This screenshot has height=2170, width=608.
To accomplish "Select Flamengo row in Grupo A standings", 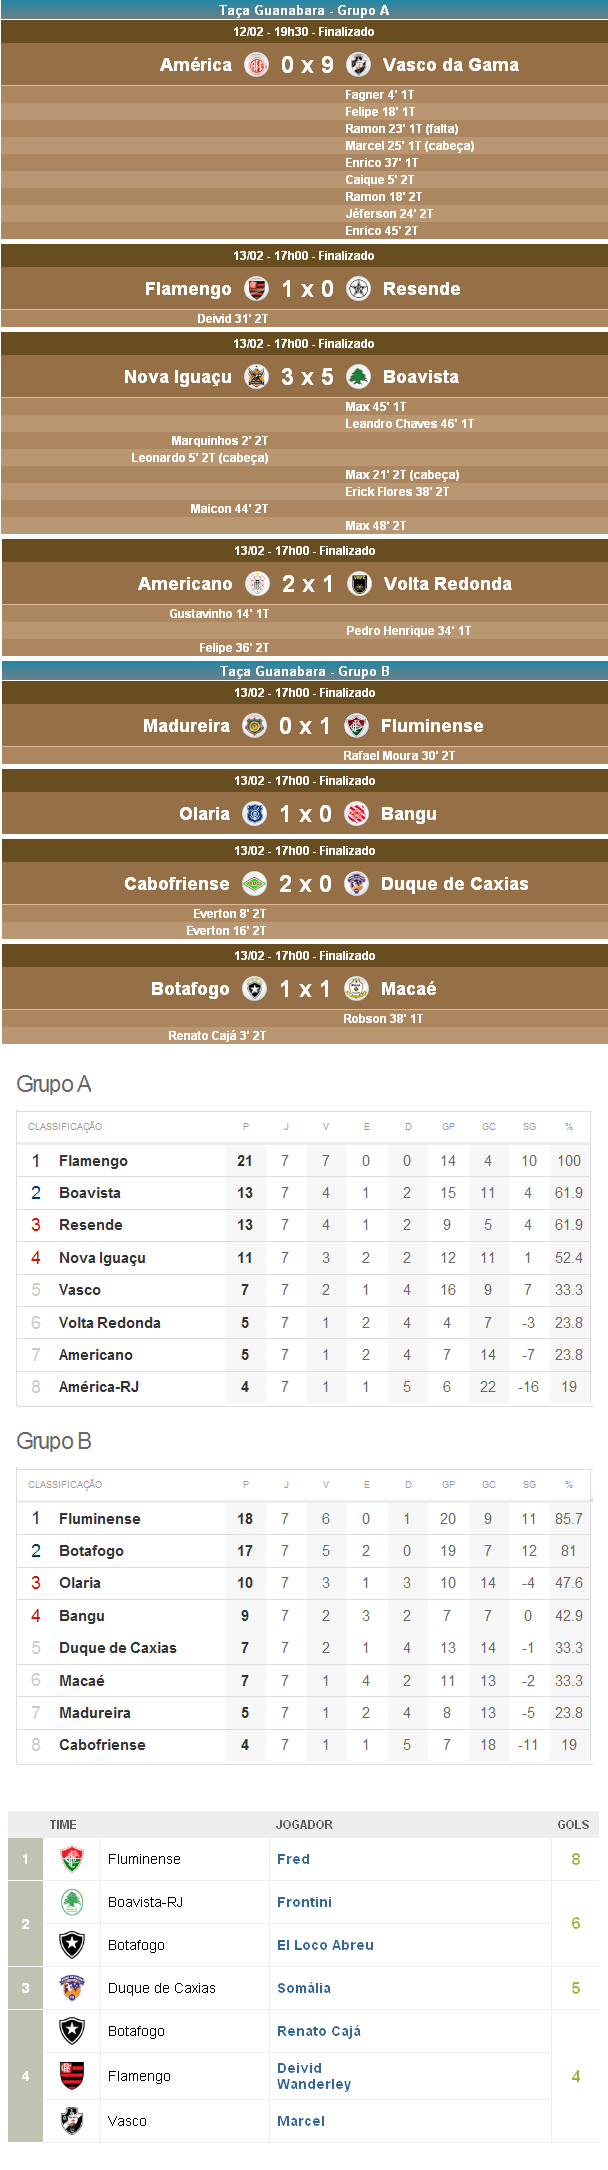I will tap(93, 1161).
